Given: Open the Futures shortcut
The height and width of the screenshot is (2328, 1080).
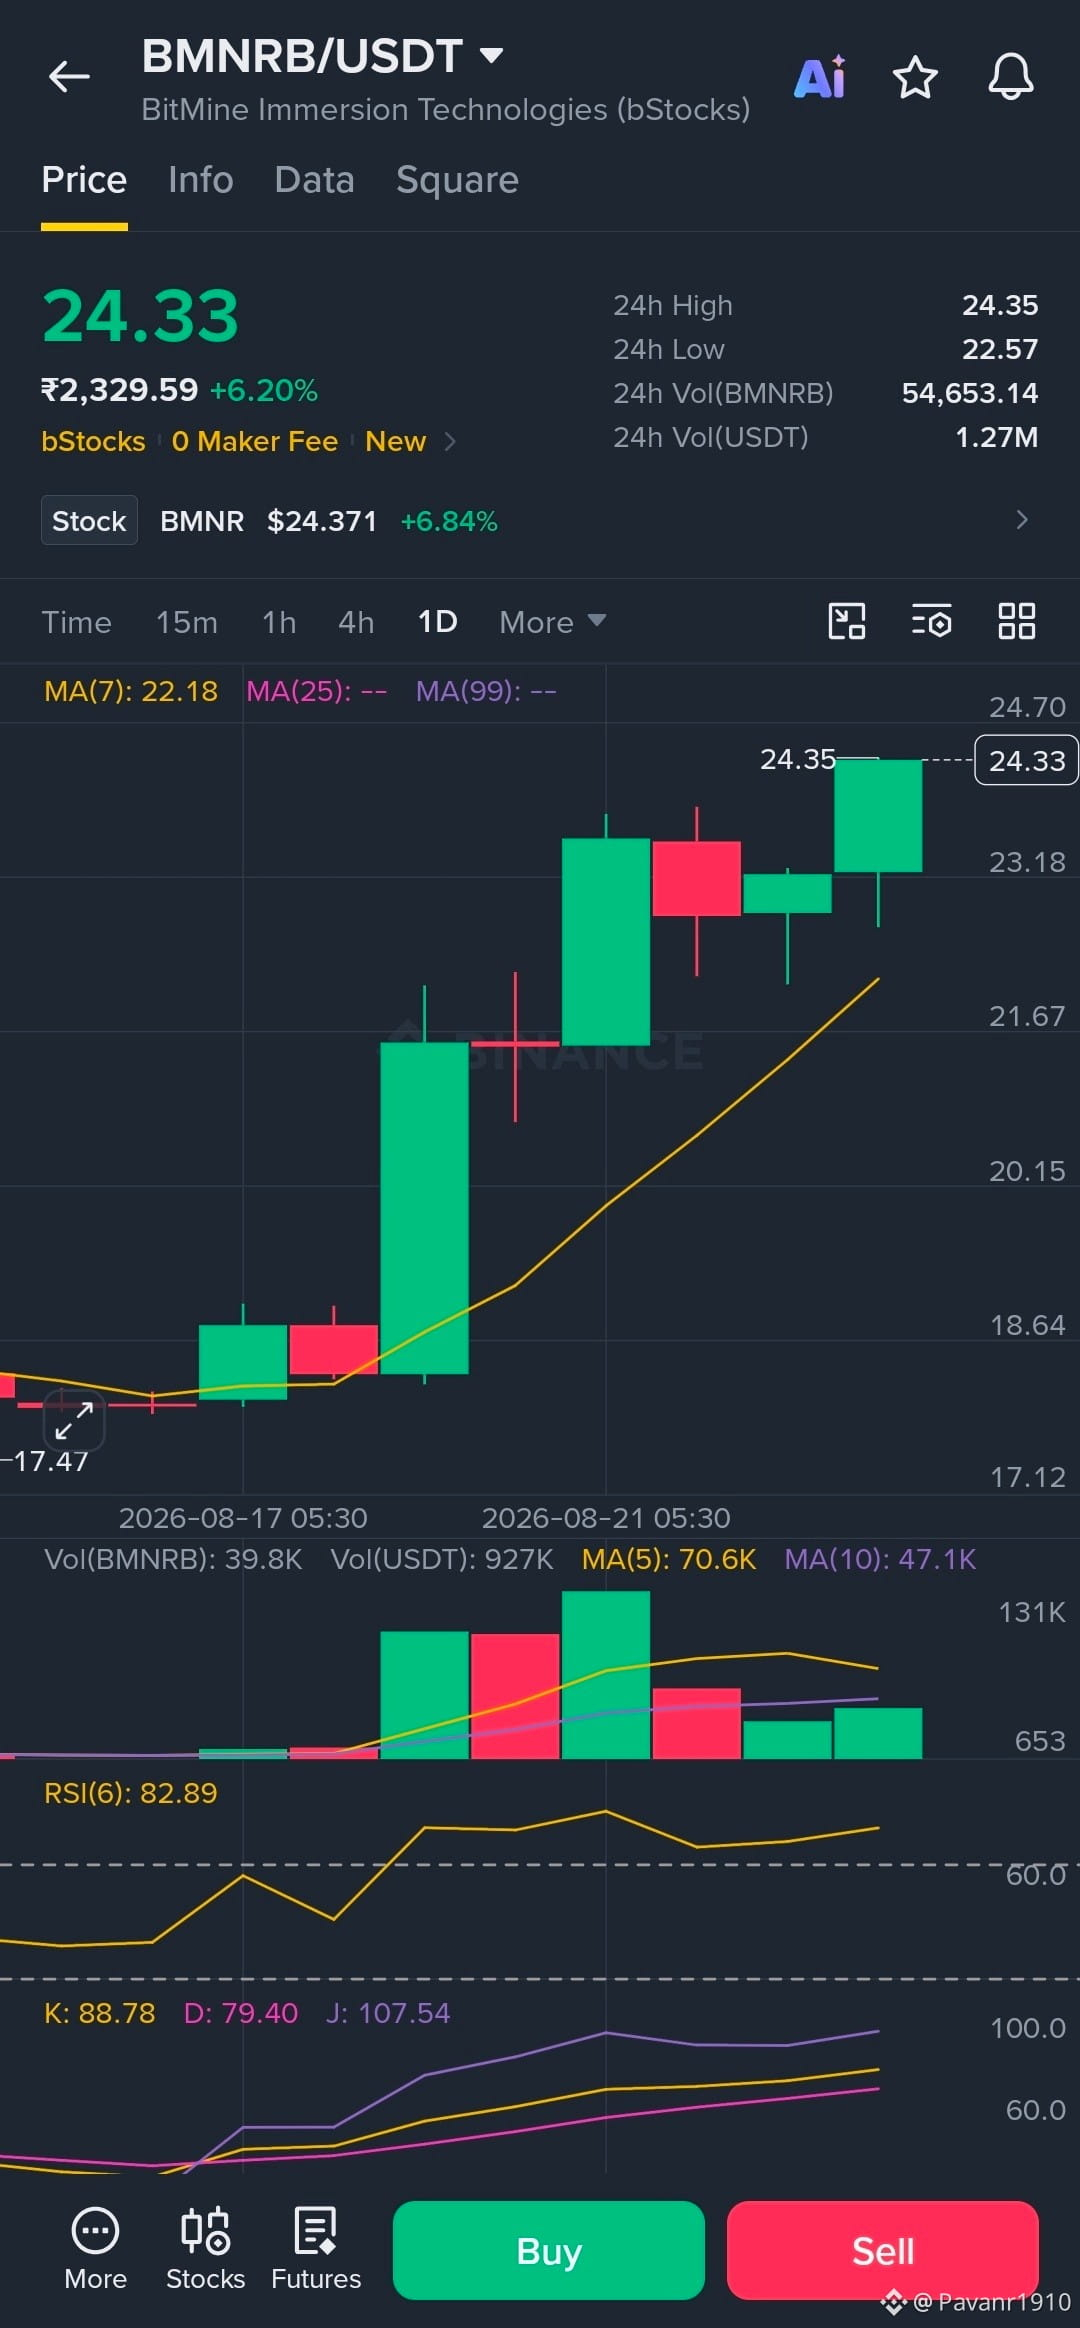Looking at the screenshot, I should click(x=316, y=2249).
